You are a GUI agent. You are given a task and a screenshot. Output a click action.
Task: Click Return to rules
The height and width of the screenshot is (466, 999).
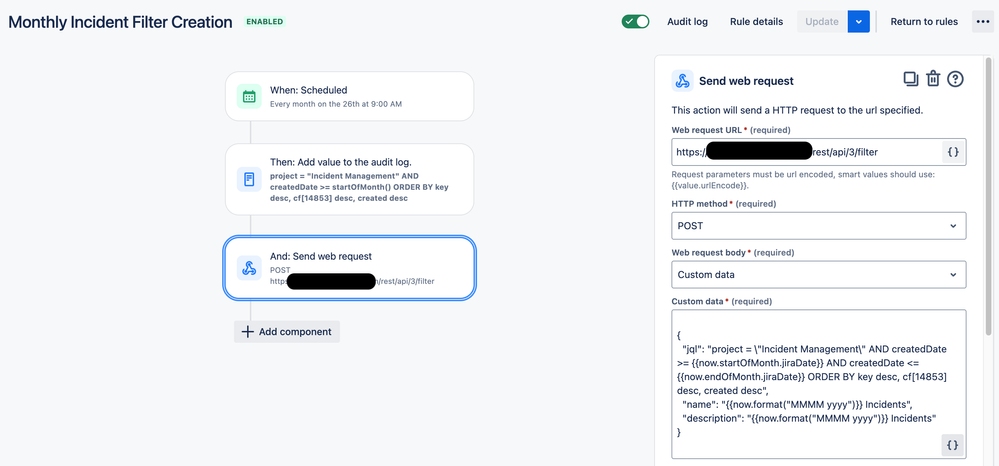pyautogui.click(x=924, y=22)
